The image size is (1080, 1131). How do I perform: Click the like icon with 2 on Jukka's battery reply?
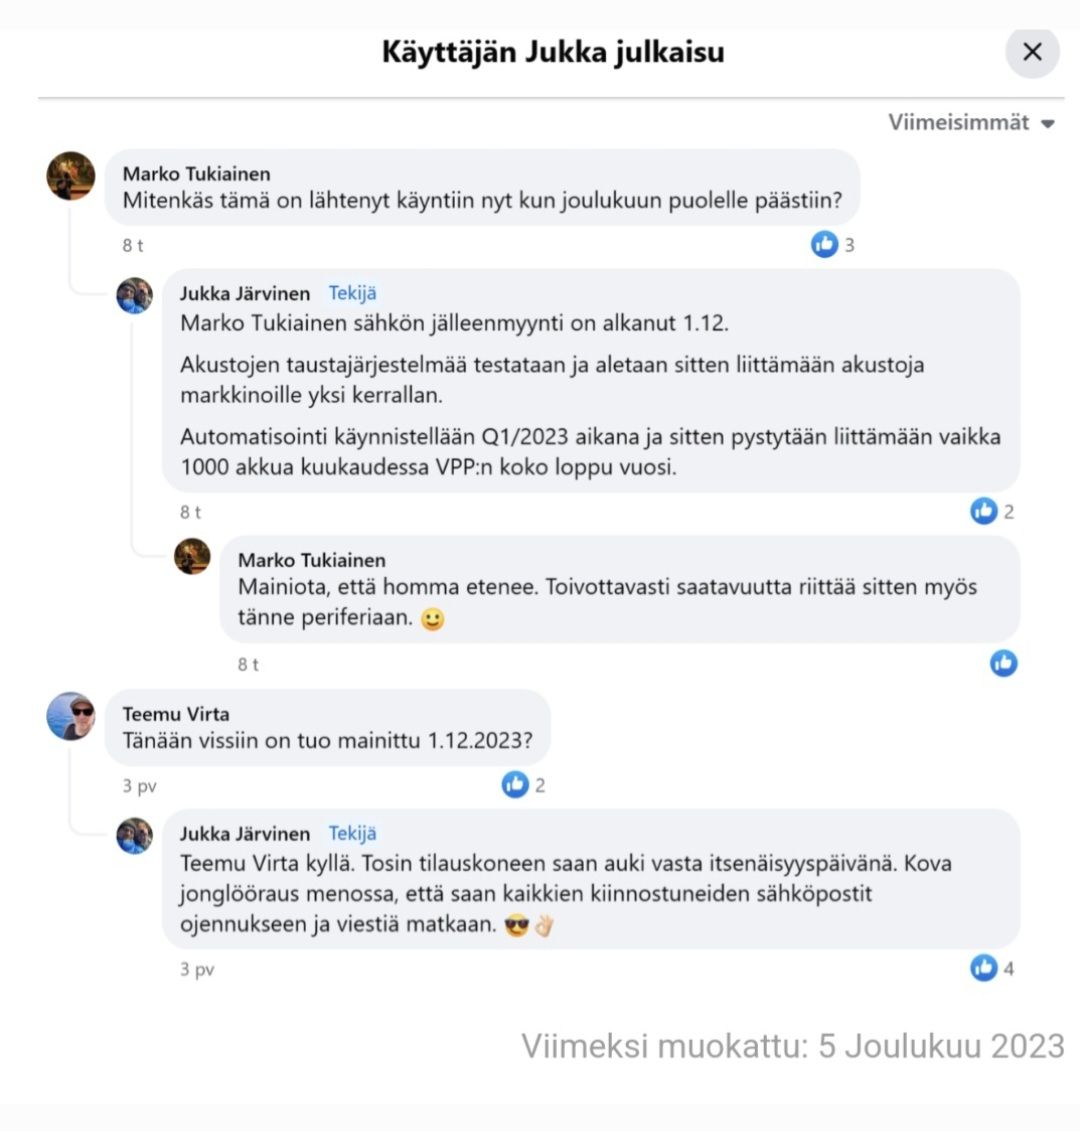[x=984, y=511]
